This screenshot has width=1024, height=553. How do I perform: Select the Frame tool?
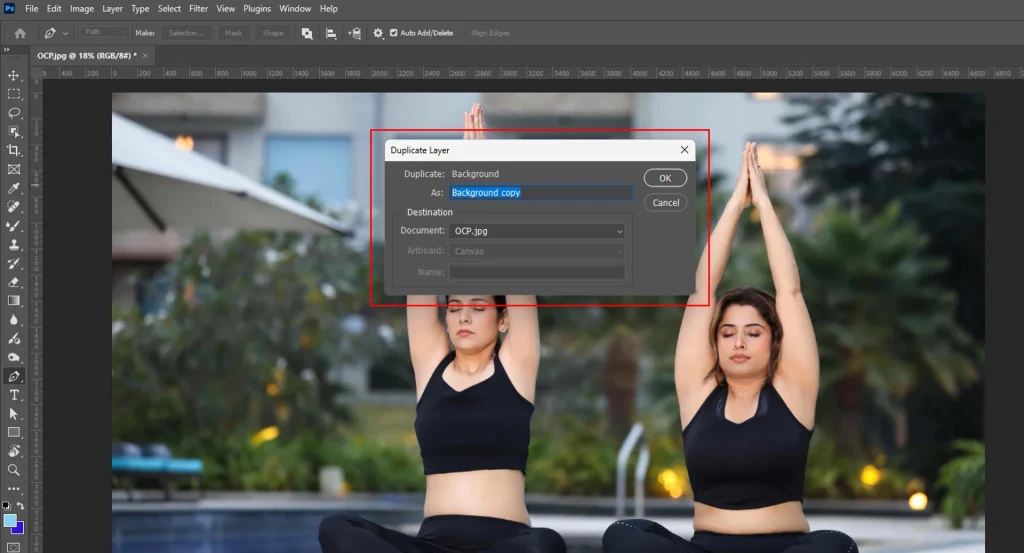click(14, 169)
